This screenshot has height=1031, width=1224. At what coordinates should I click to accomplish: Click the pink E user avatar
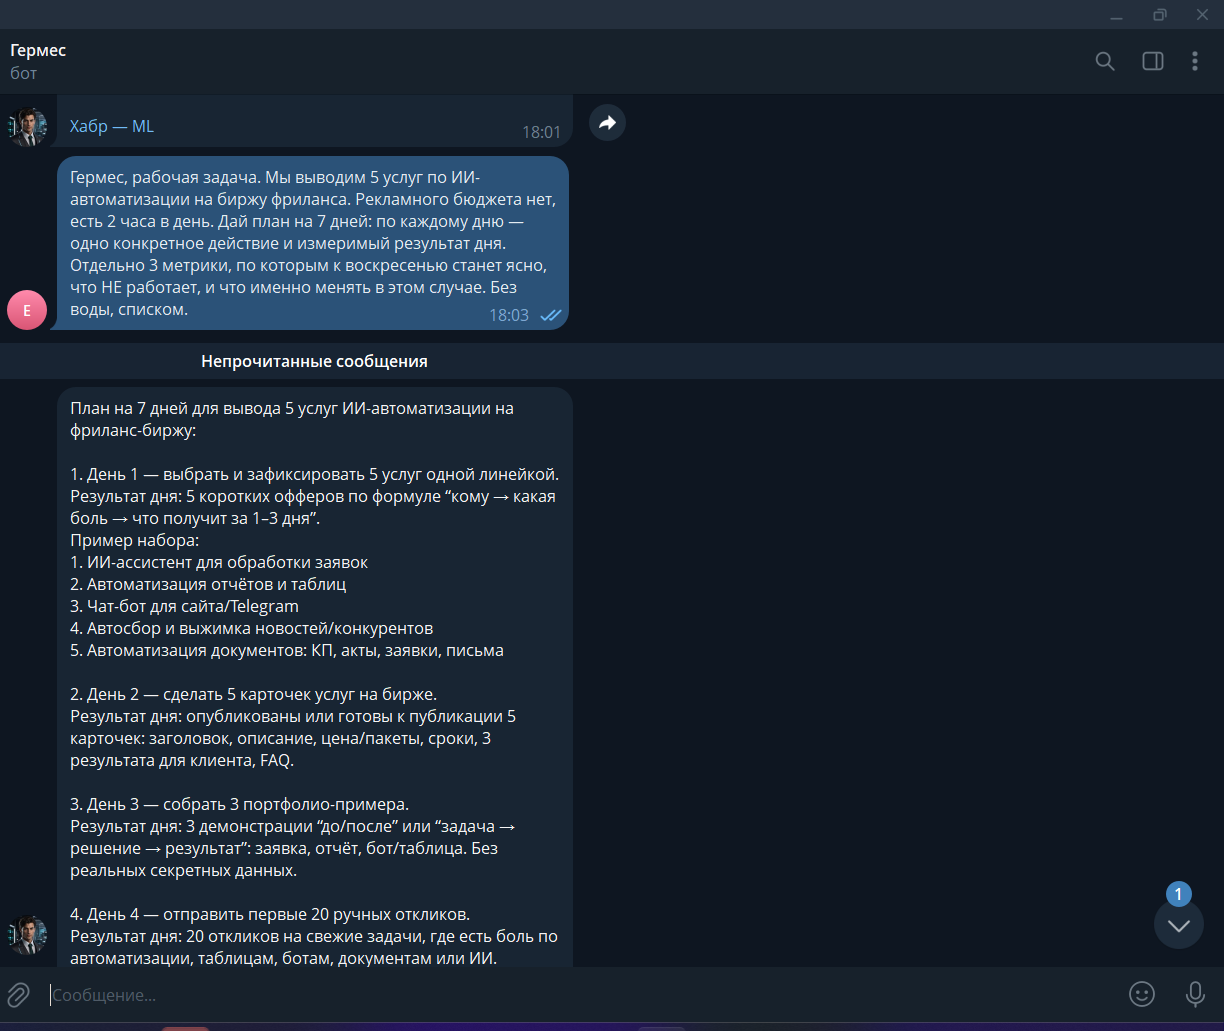pyautogui.click(x=27, y=310)
